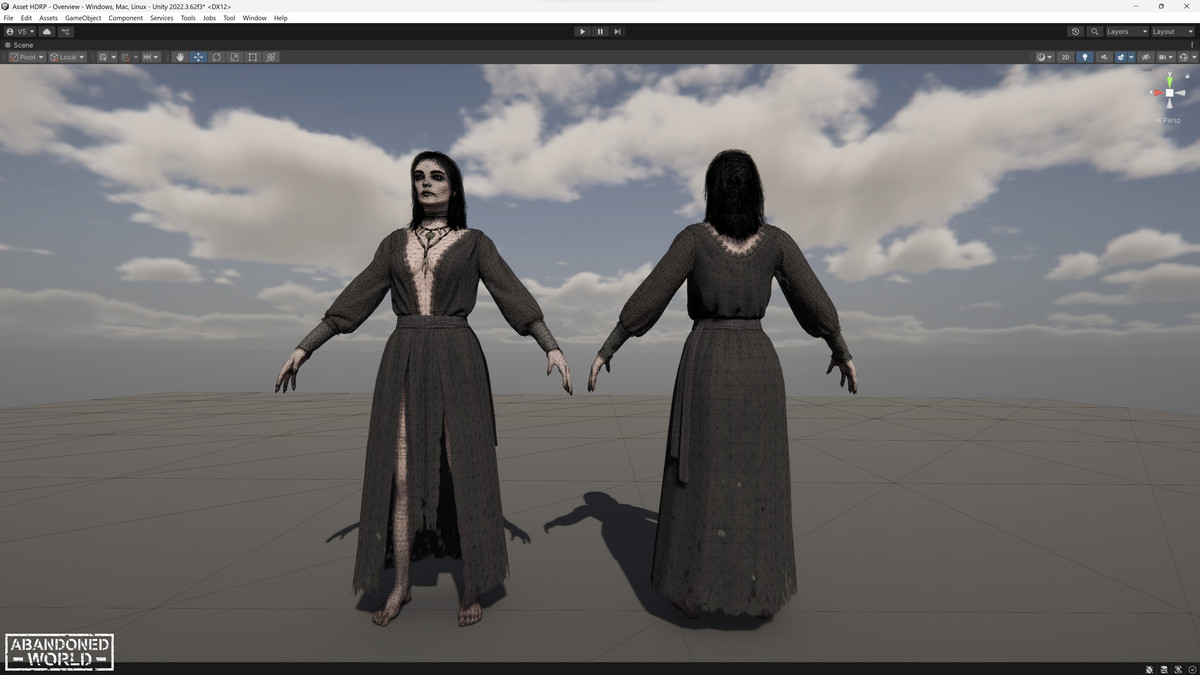Toggle scene view effects icon

pyautogui.click(x=1121, y=57)
